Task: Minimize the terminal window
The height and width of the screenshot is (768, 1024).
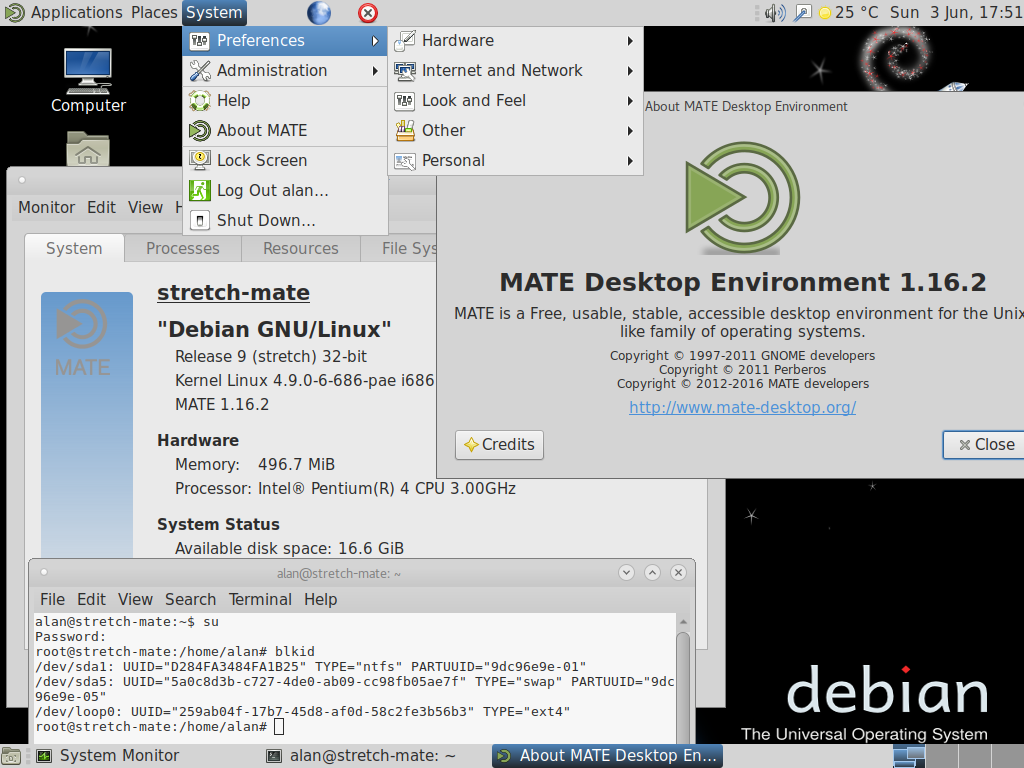Action: [x=626, y=573]
